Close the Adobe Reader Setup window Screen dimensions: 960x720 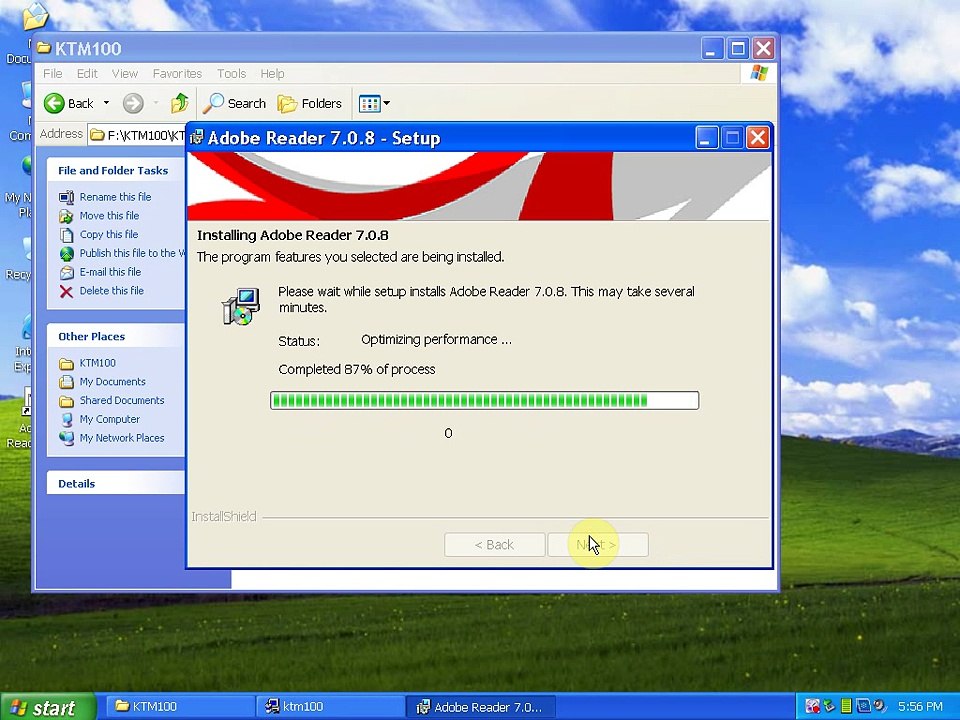point(758,138)
